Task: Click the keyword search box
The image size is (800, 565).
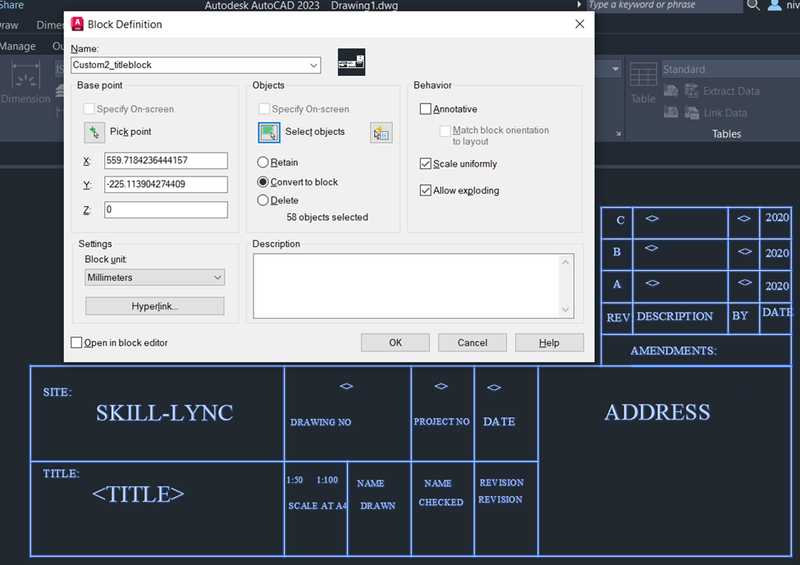Action: point(663,5)
